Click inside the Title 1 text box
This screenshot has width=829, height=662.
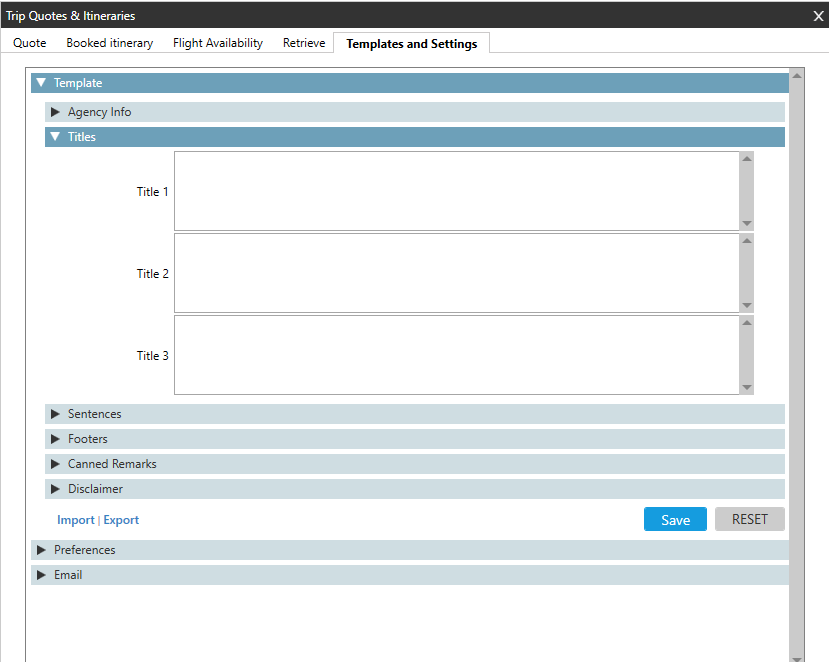[456, 191]
